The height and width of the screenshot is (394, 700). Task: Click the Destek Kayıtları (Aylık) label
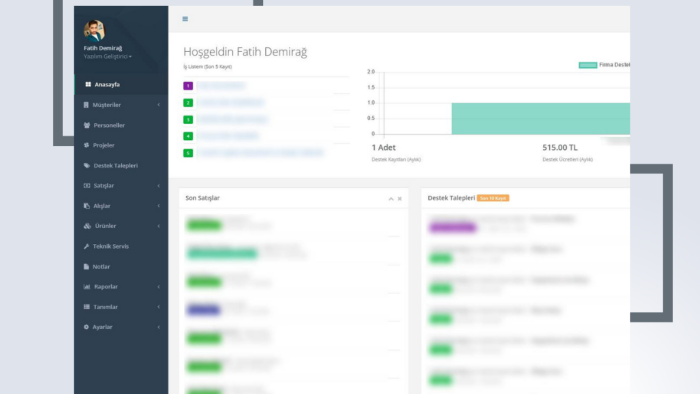396,159
